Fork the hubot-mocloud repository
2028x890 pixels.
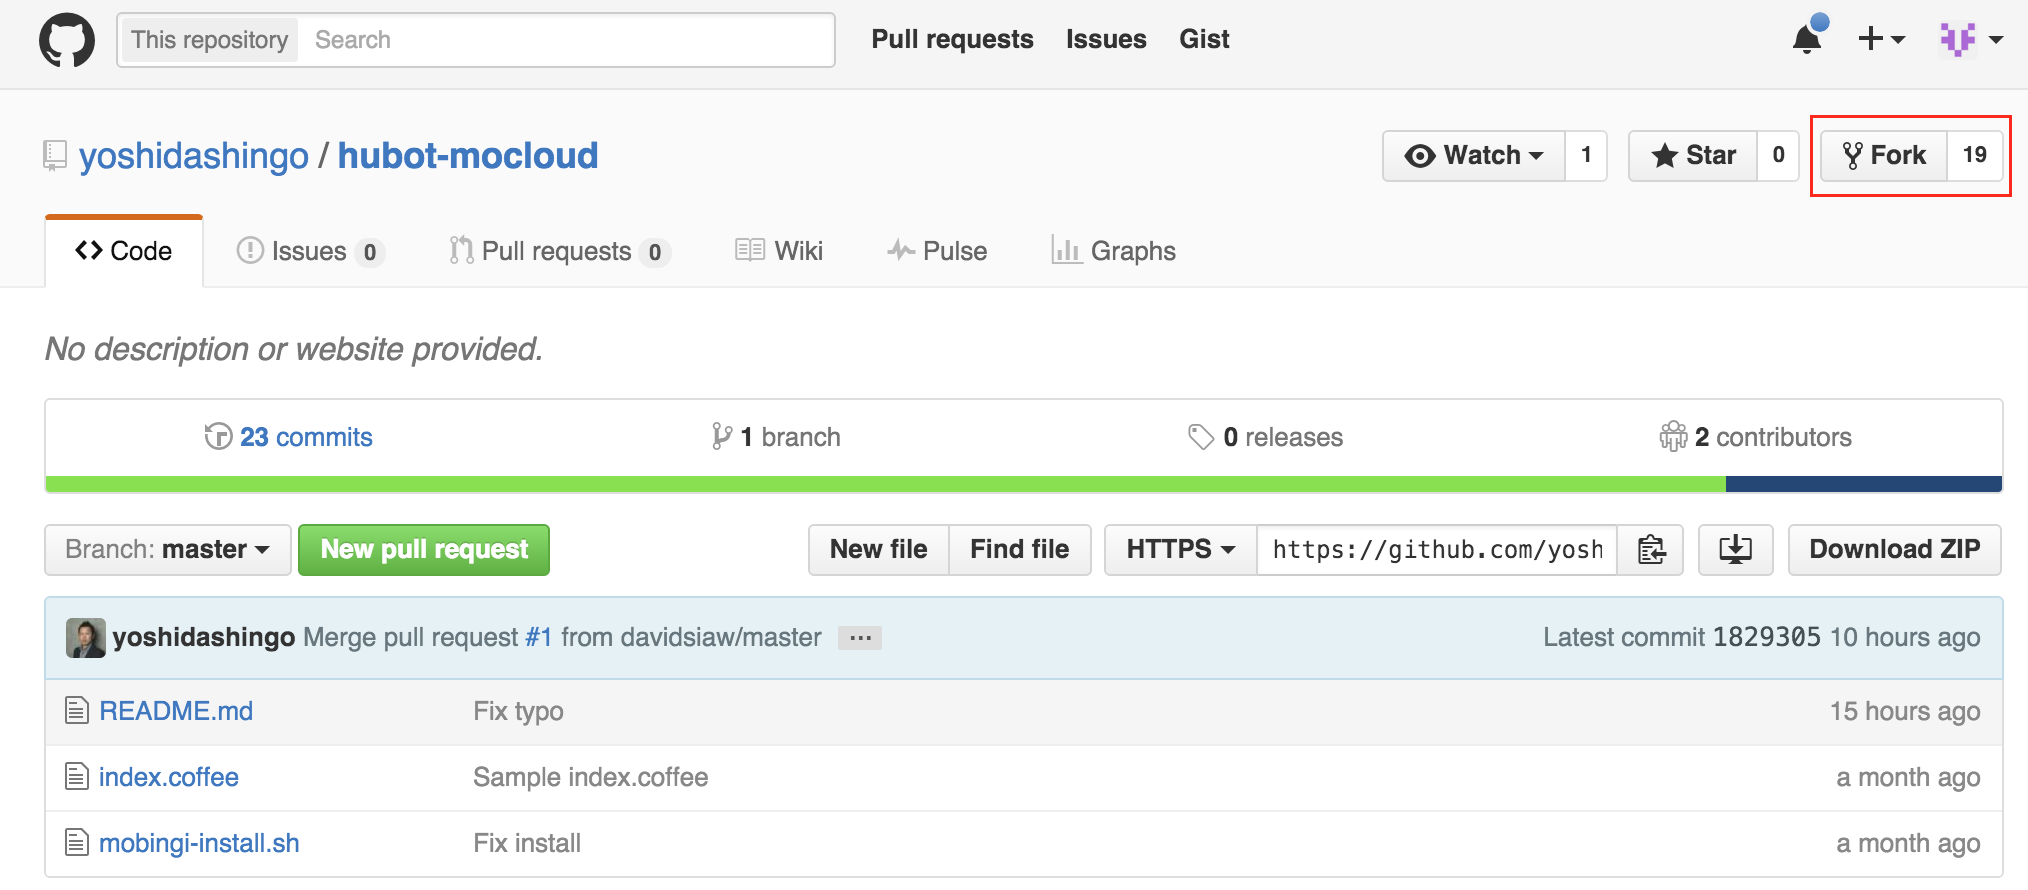[x=1884, y=155]
